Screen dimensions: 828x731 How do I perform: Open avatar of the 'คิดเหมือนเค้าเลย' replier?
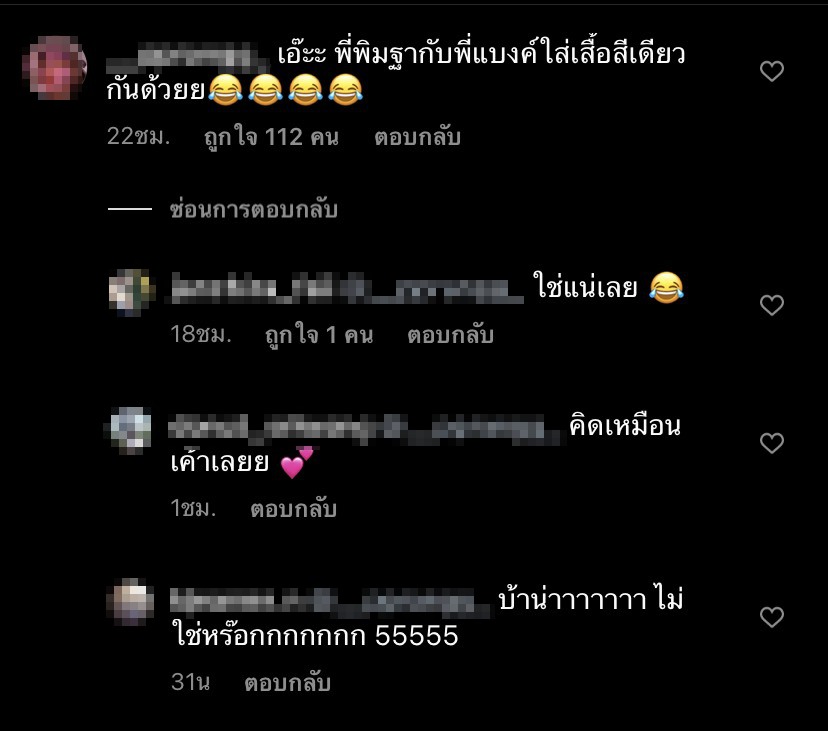131,430
